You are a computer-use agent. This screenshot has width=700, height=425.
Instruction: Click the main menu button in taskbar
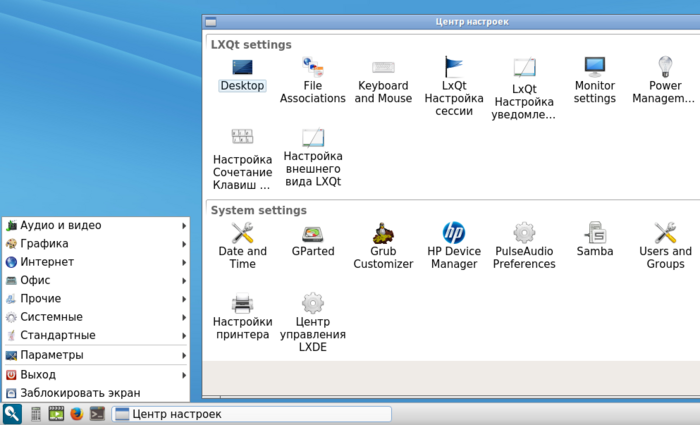[x=12, y=413]
